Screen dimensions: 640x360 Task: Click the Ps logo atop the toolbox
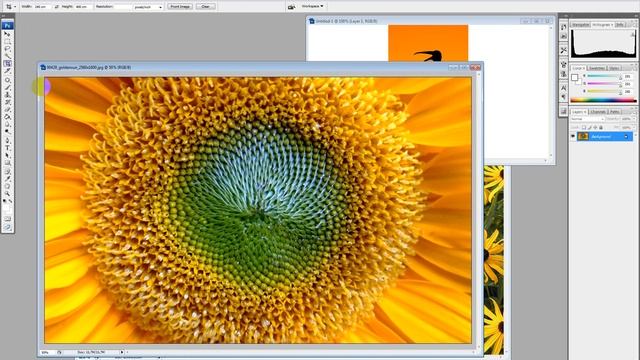7,25
